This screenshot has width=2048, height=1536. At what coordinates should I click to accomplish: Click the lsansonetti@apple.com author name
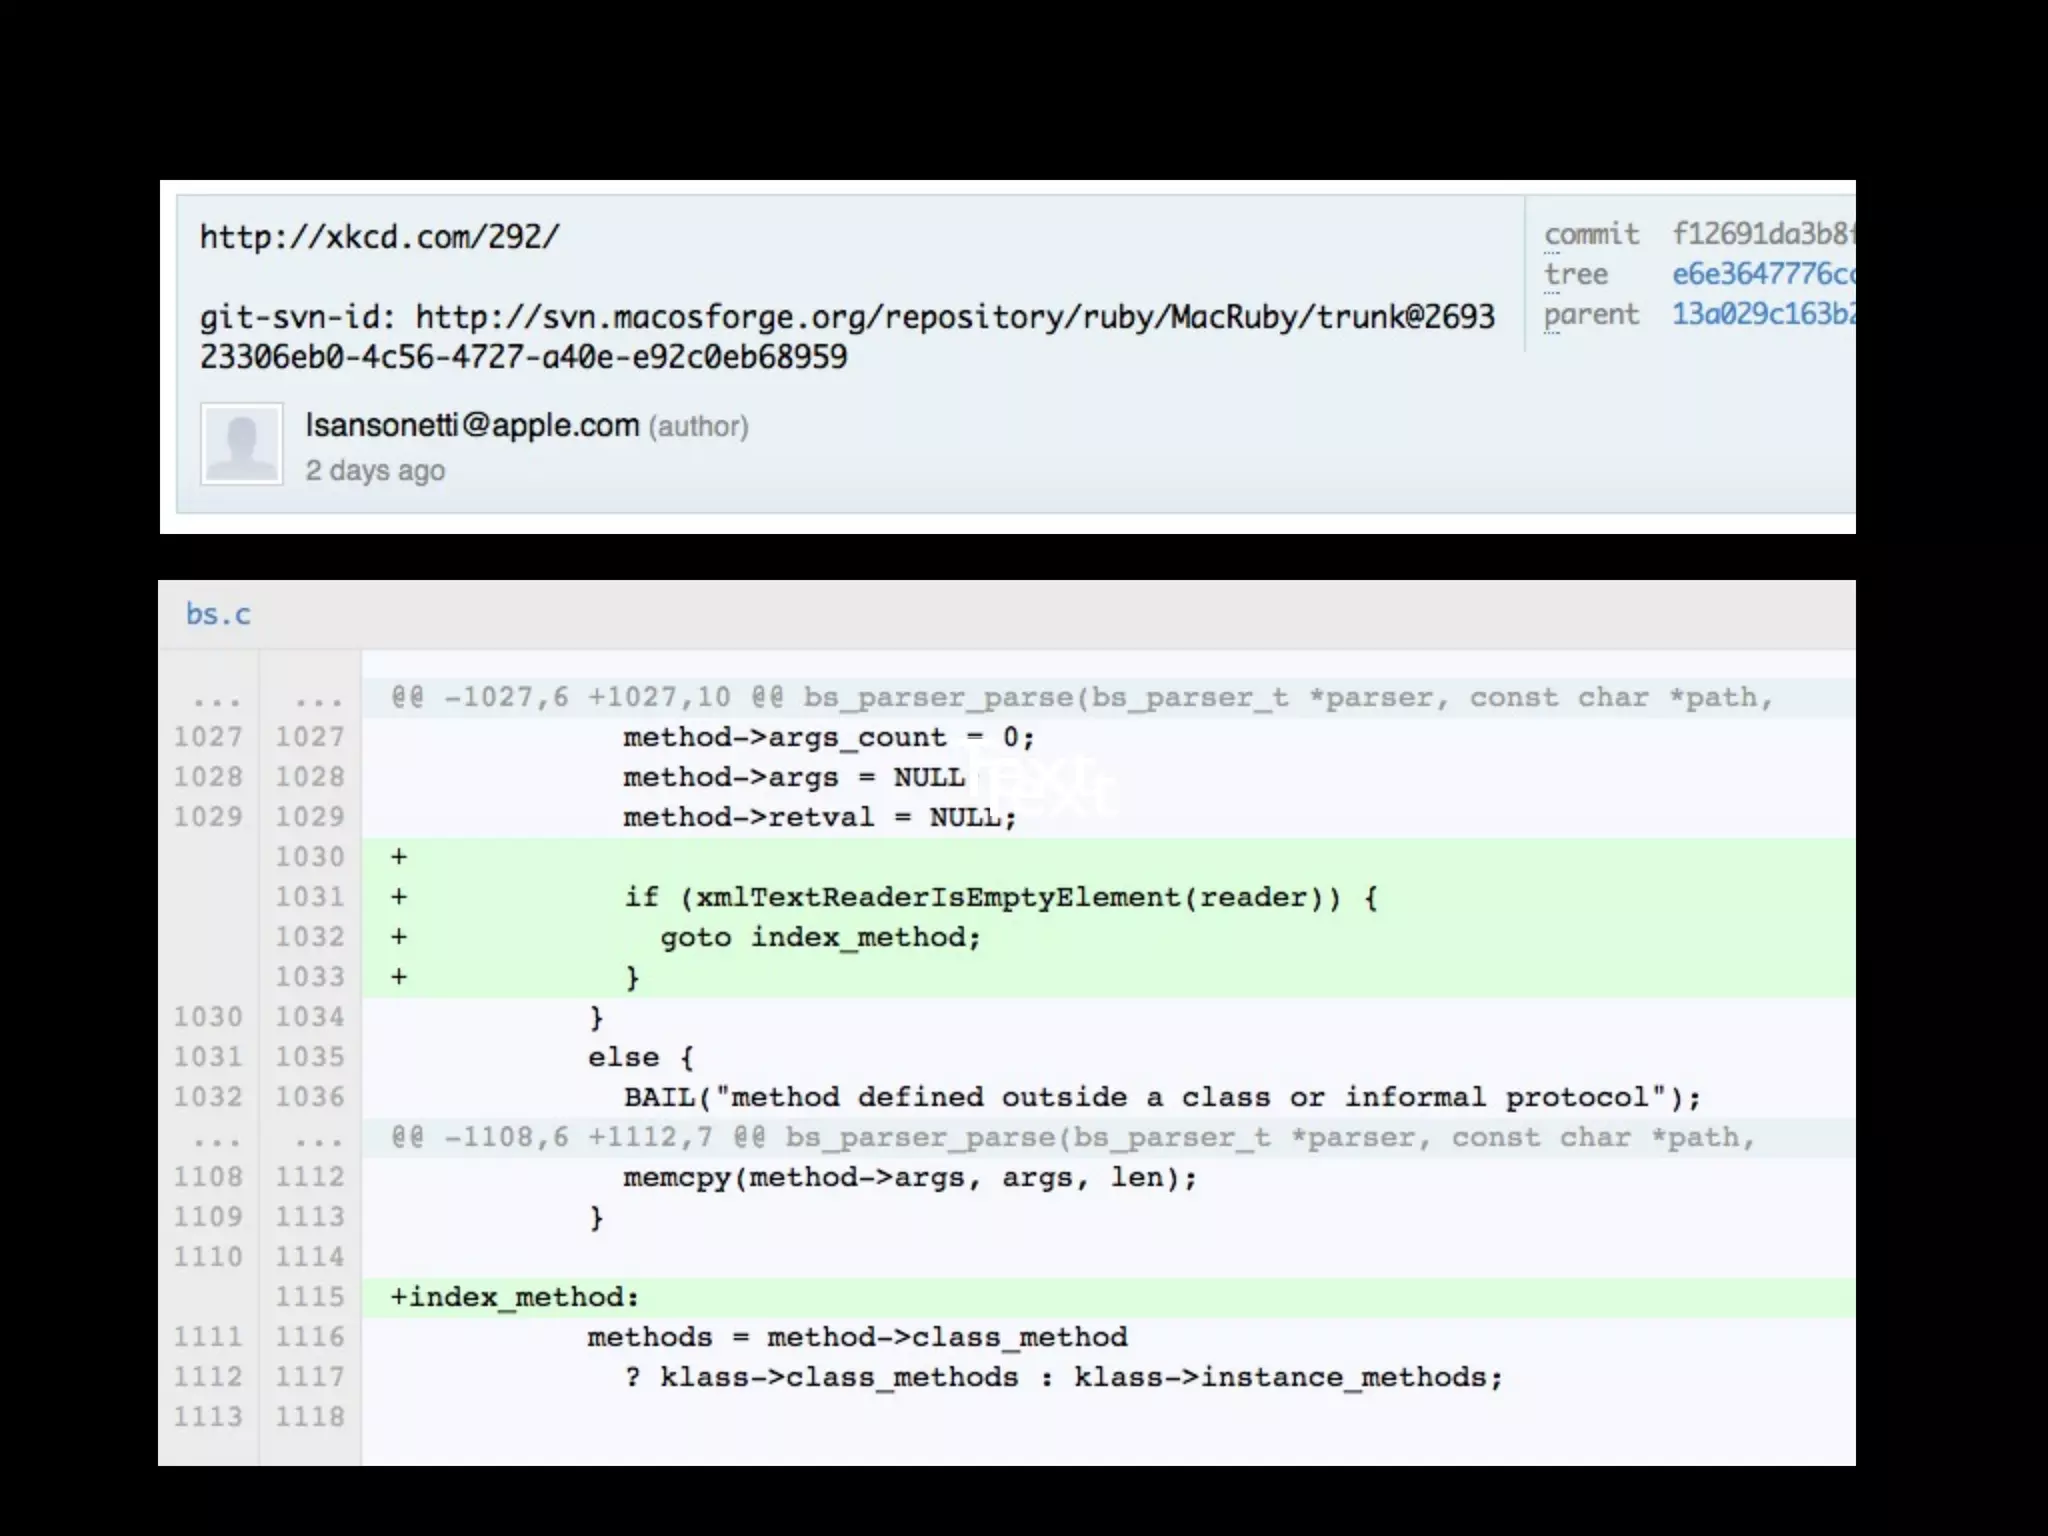pyautogui.click(x=472, y=425)
